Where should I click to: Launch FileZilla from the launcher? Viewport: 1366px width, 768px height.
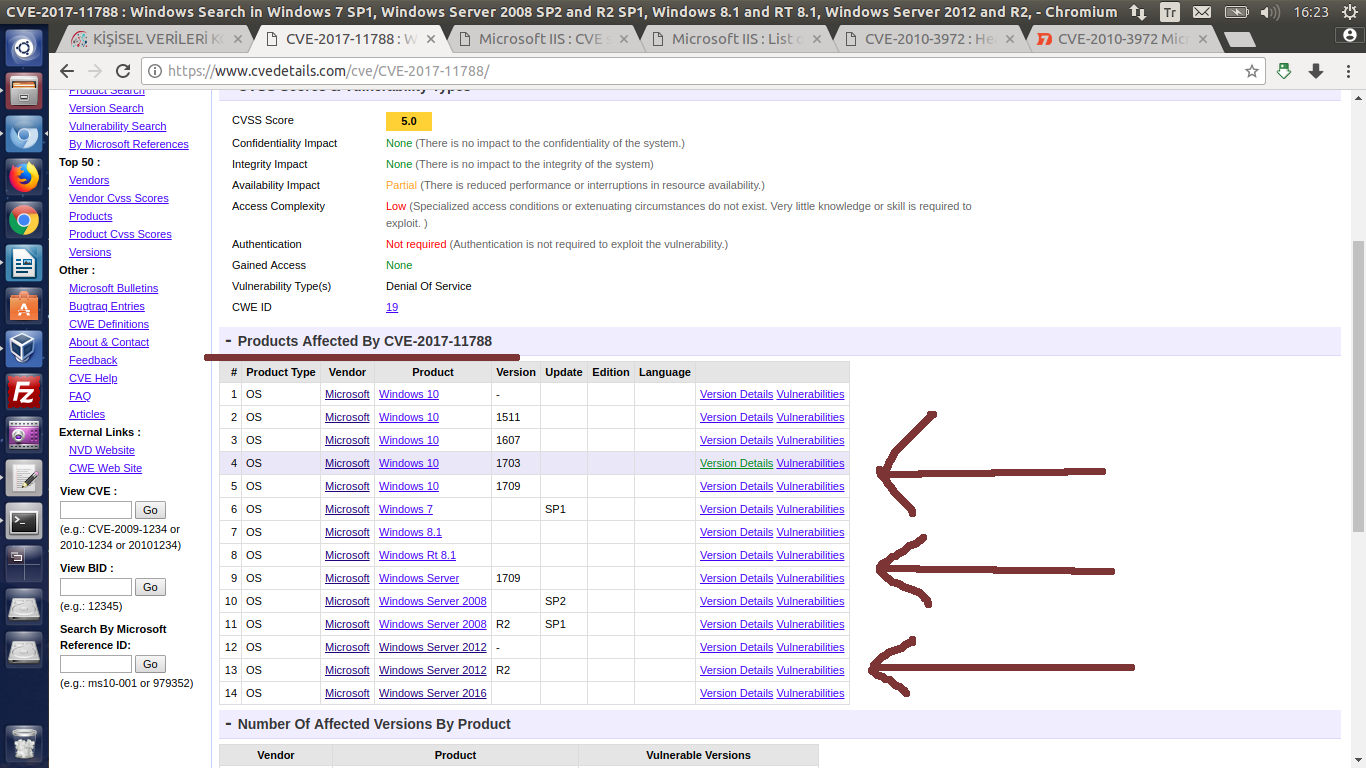(x=24, y=392)
